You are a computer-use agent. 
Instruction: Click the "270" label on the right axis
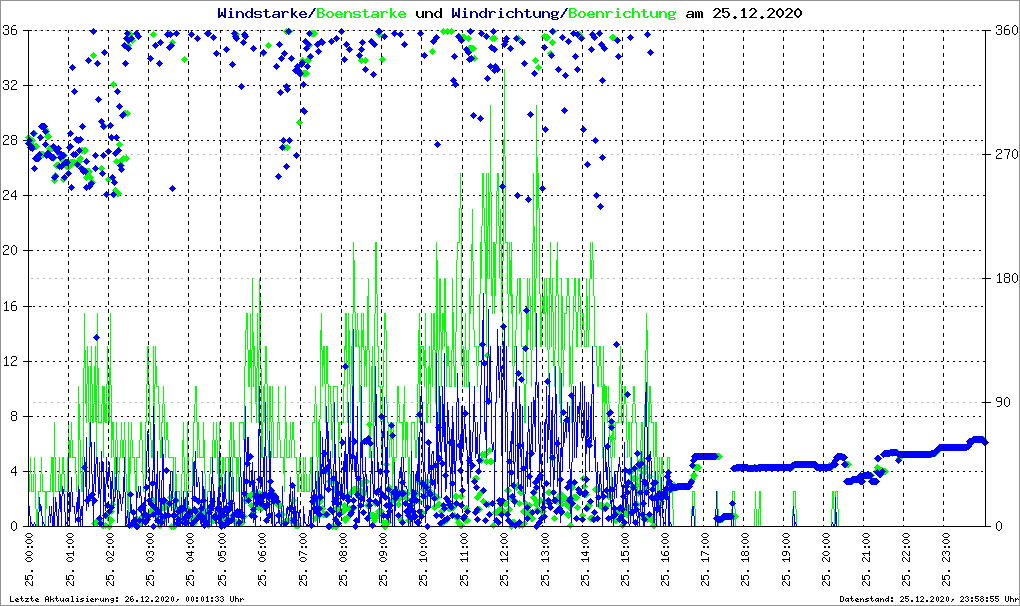pyautogui.click(x=1005, y=154)
